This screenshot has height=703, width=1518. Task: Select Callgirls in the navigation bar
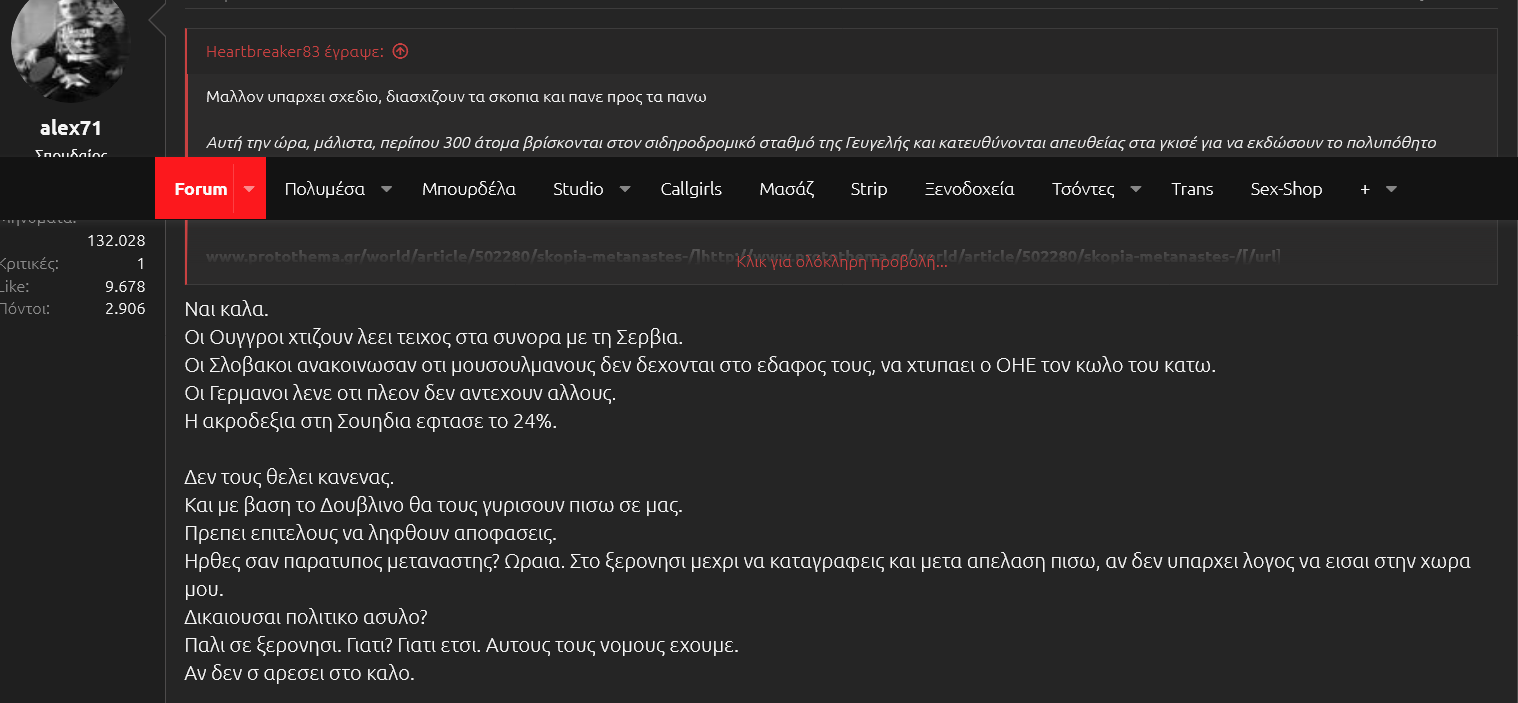[x=691, y=189]
